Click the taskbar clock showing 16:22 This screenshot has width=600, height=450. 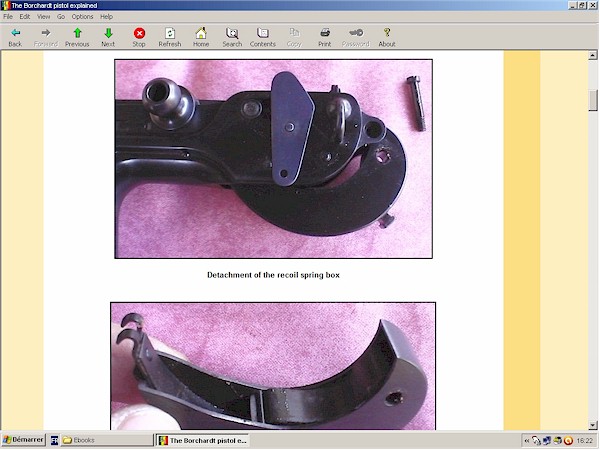coord(585,441)
